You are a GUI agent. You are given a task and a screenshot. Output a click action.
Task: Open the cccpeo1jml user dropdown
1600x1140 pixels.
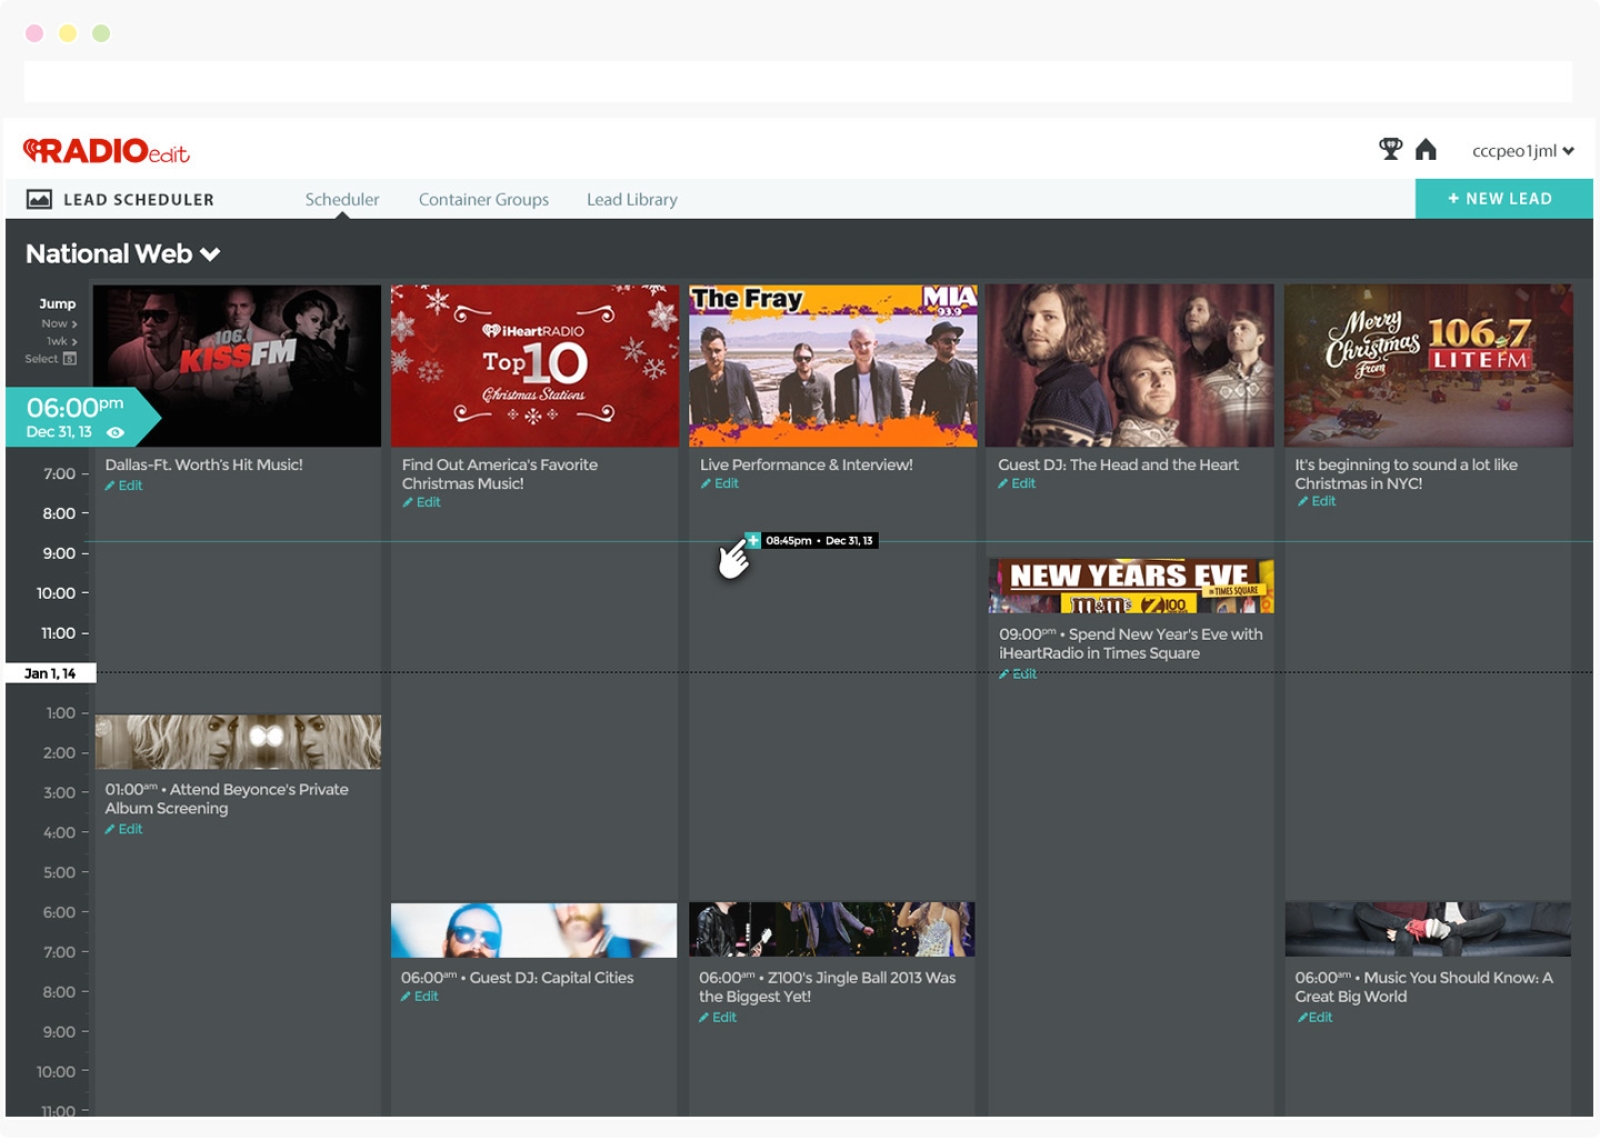tap(1523, 151)
